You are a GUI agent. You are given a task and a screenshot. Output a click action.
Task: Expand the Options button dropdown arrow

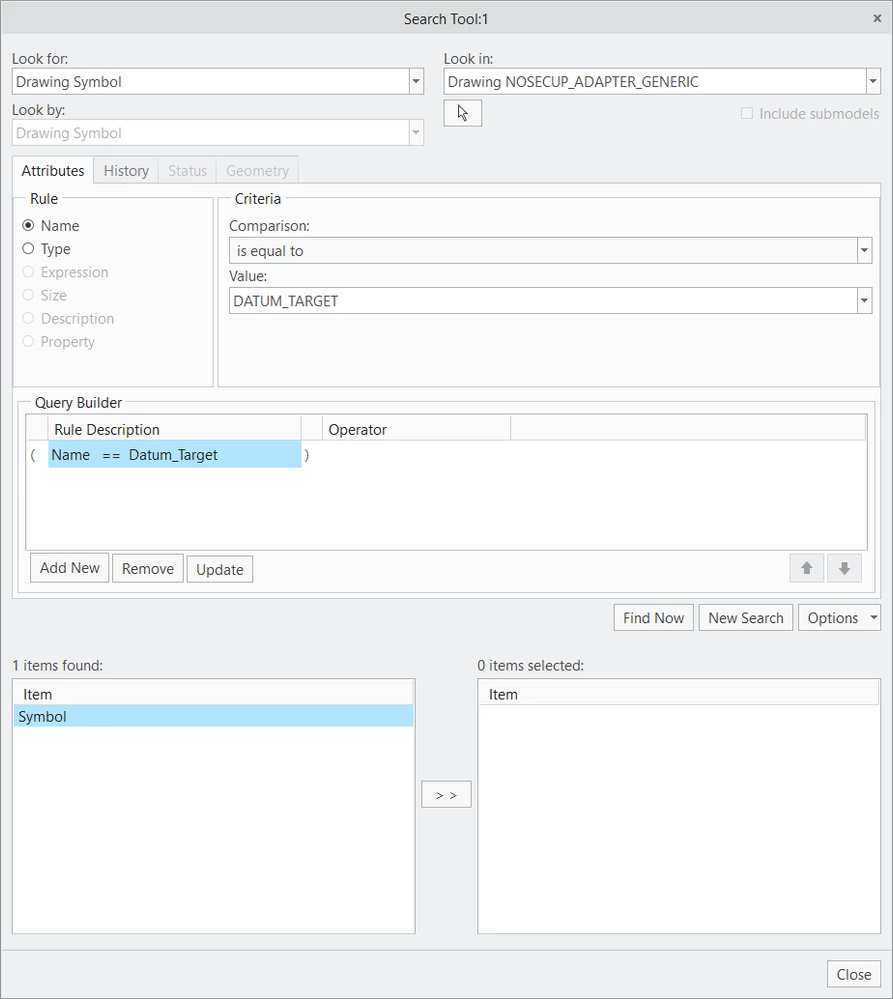(x=873, y=617)
